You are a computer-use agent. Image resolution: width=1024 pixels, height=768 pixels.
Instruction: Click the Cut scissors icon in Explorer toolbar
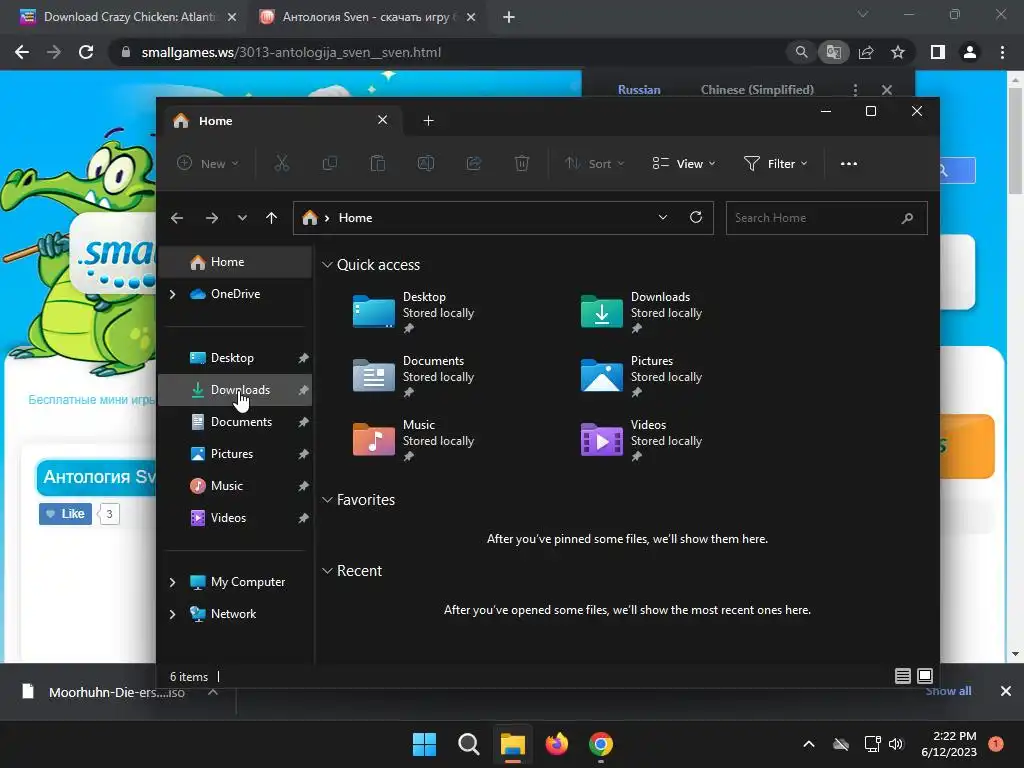coord(281,163)
